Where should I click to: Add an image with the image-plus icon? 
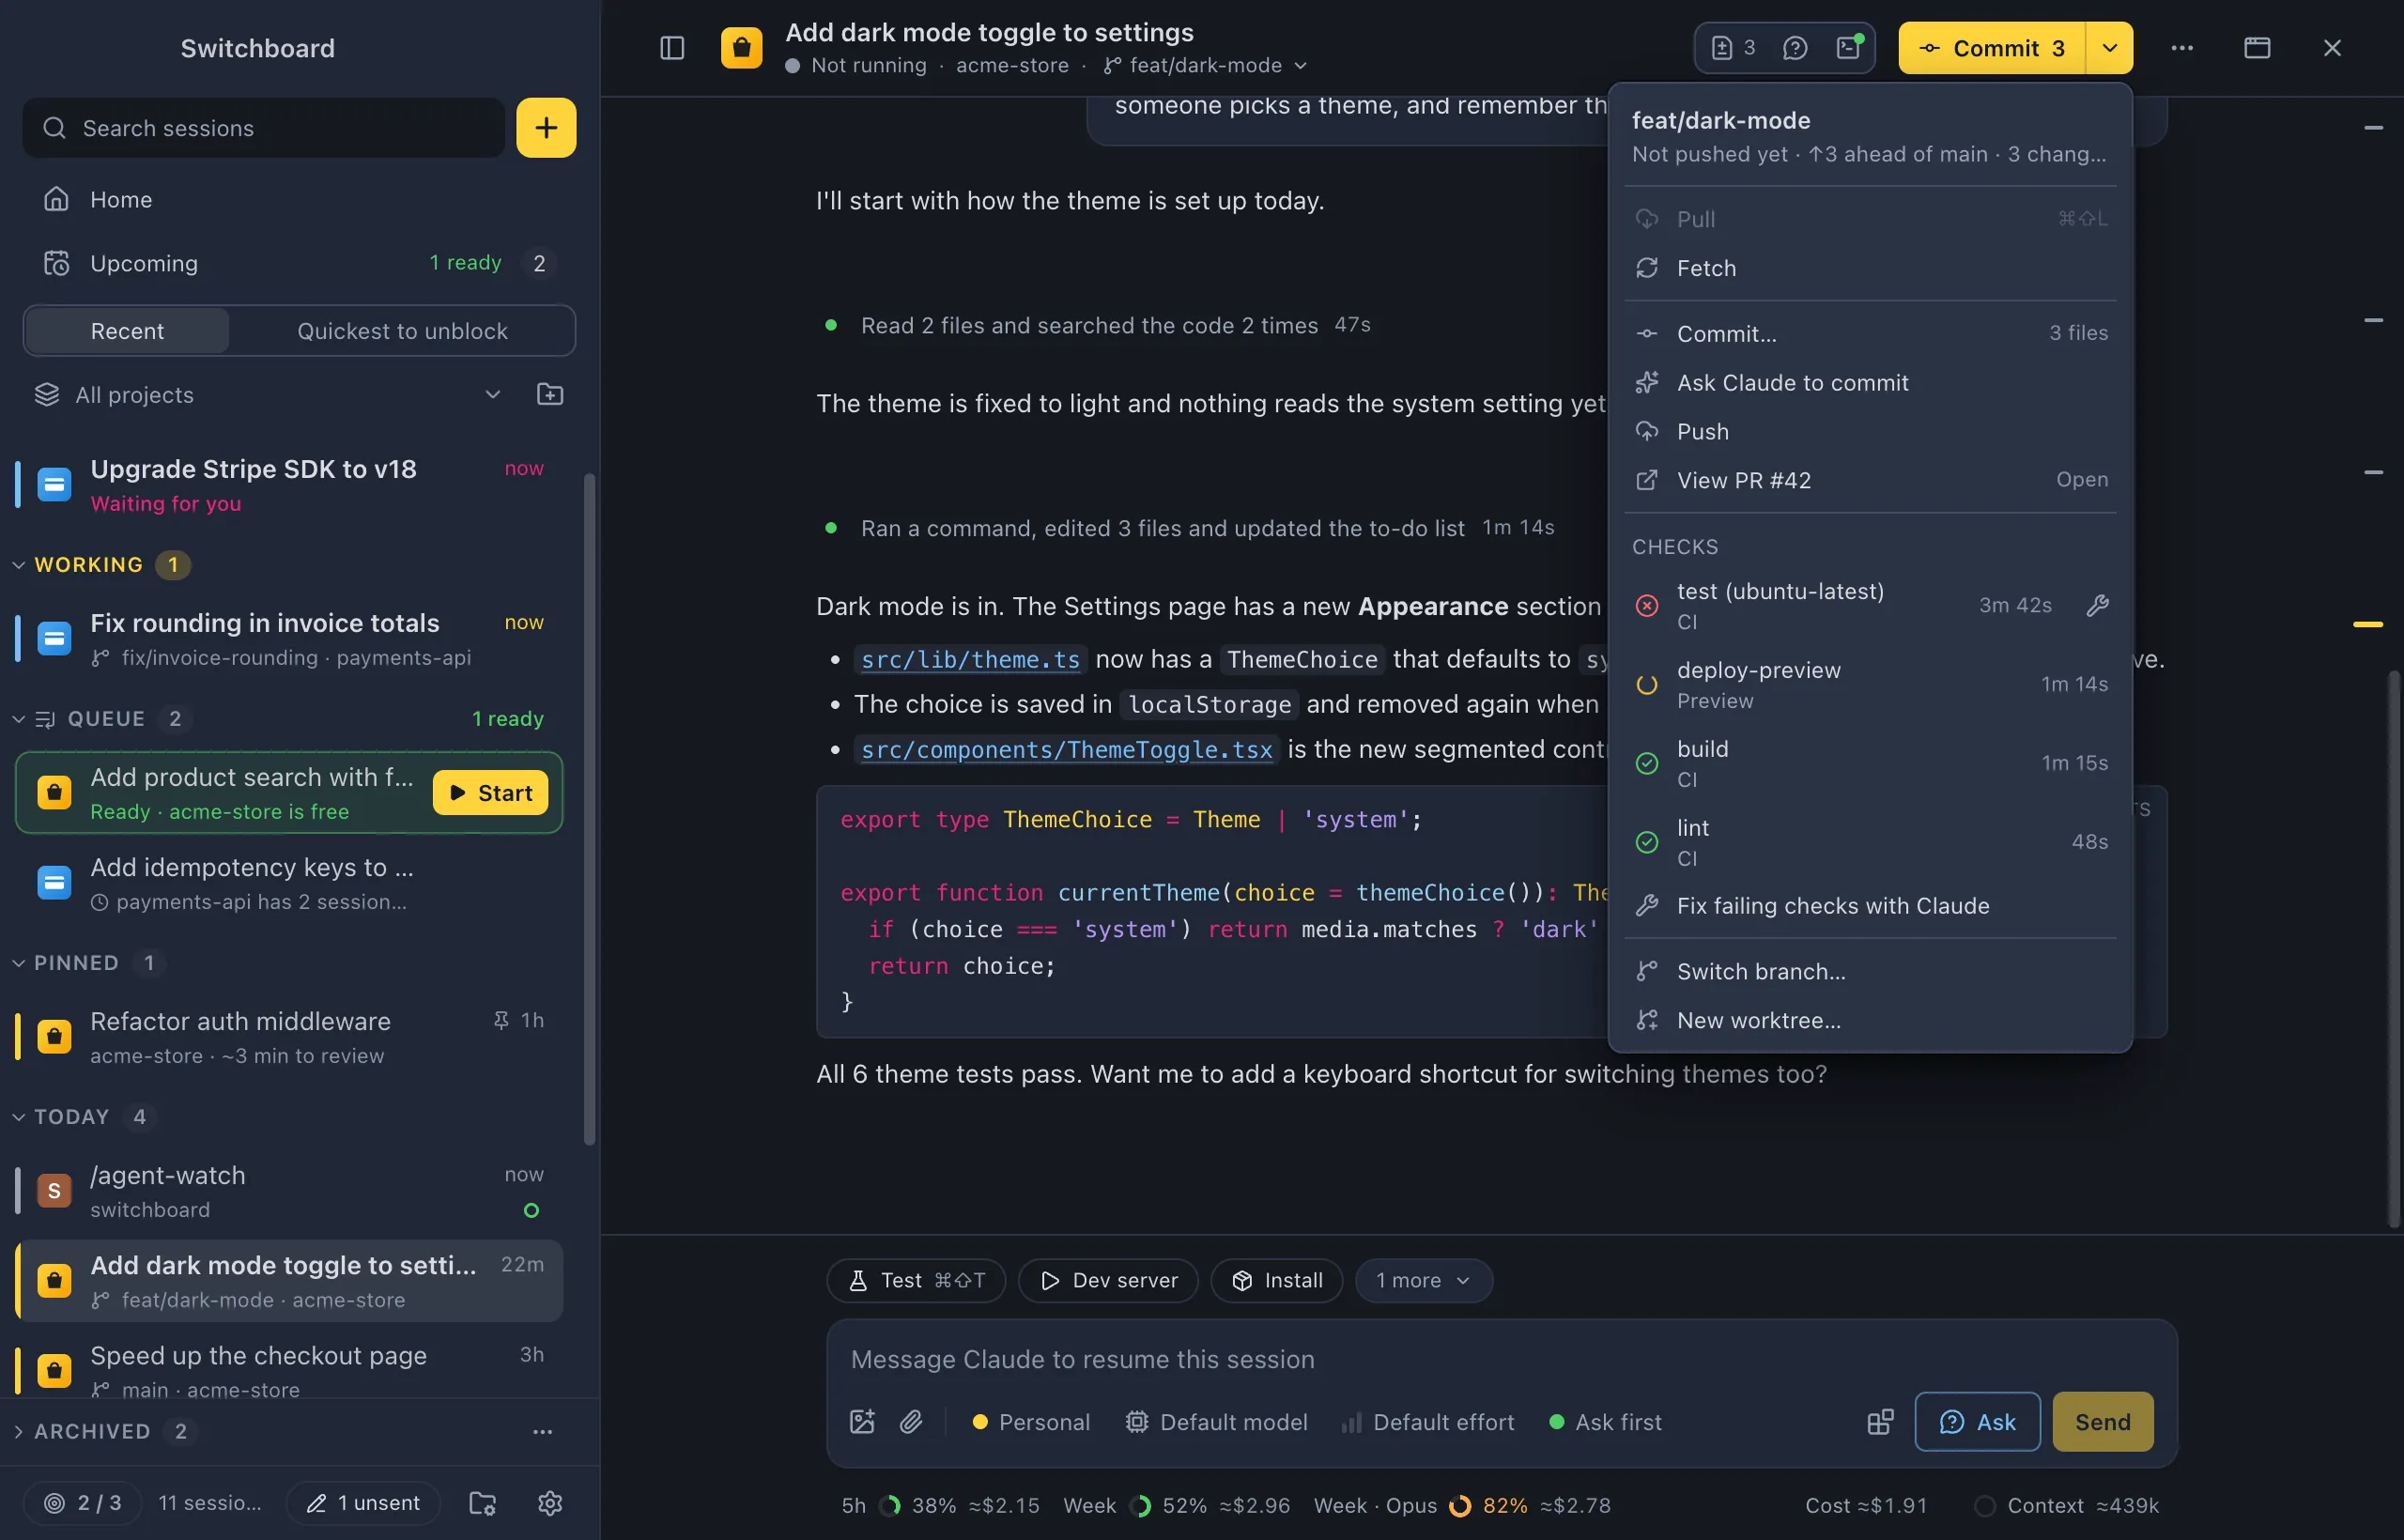(862, 1421)
